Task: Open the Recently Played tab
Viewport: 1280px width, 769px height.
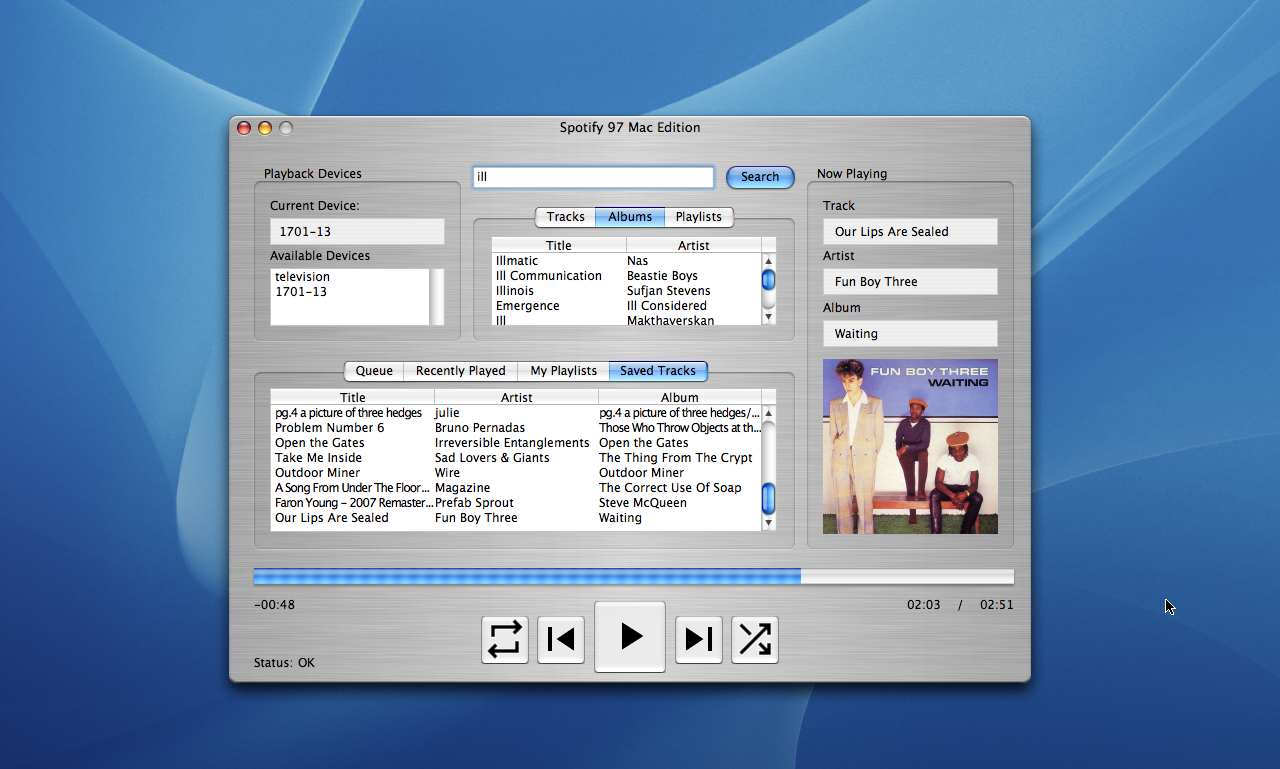Action: coord(460,371)
